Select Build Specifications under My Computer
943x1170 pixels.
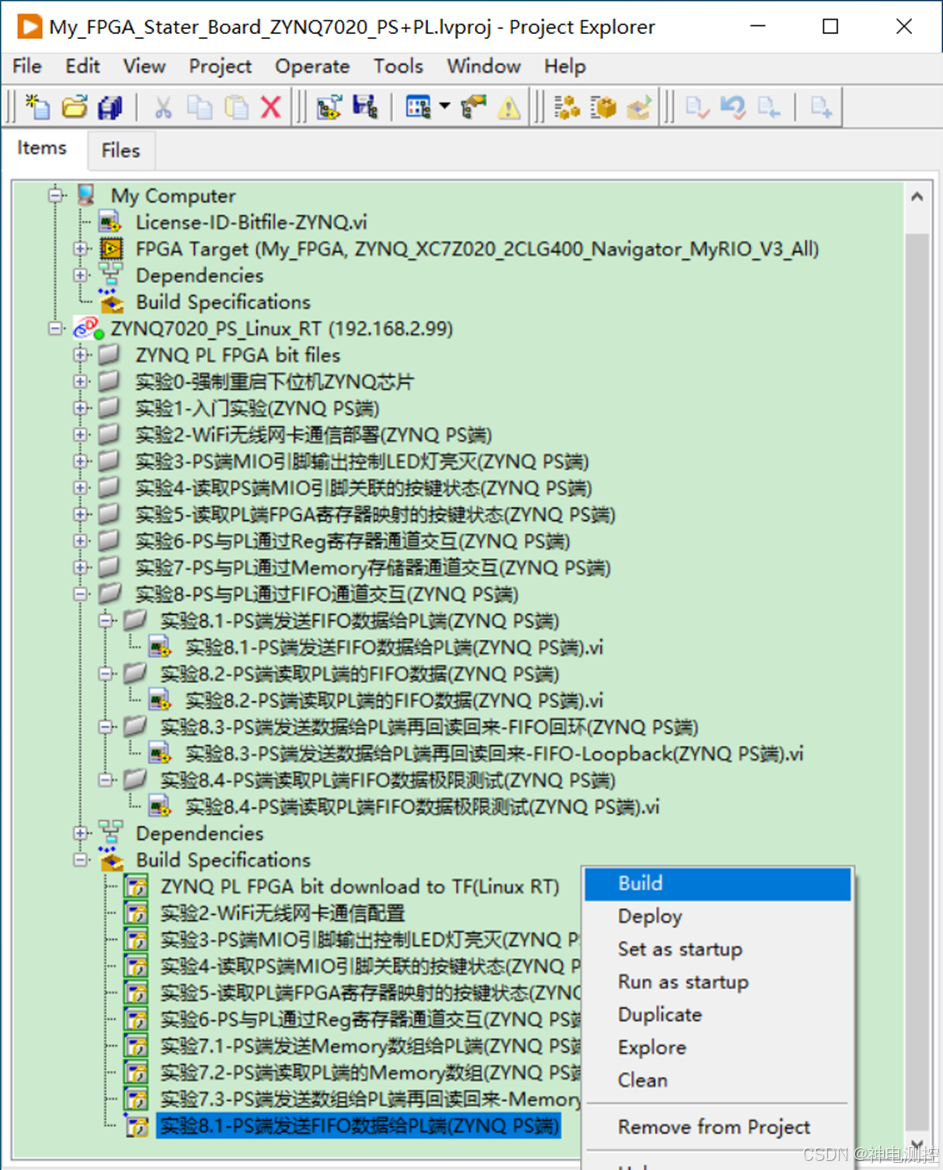coord(223,302)
